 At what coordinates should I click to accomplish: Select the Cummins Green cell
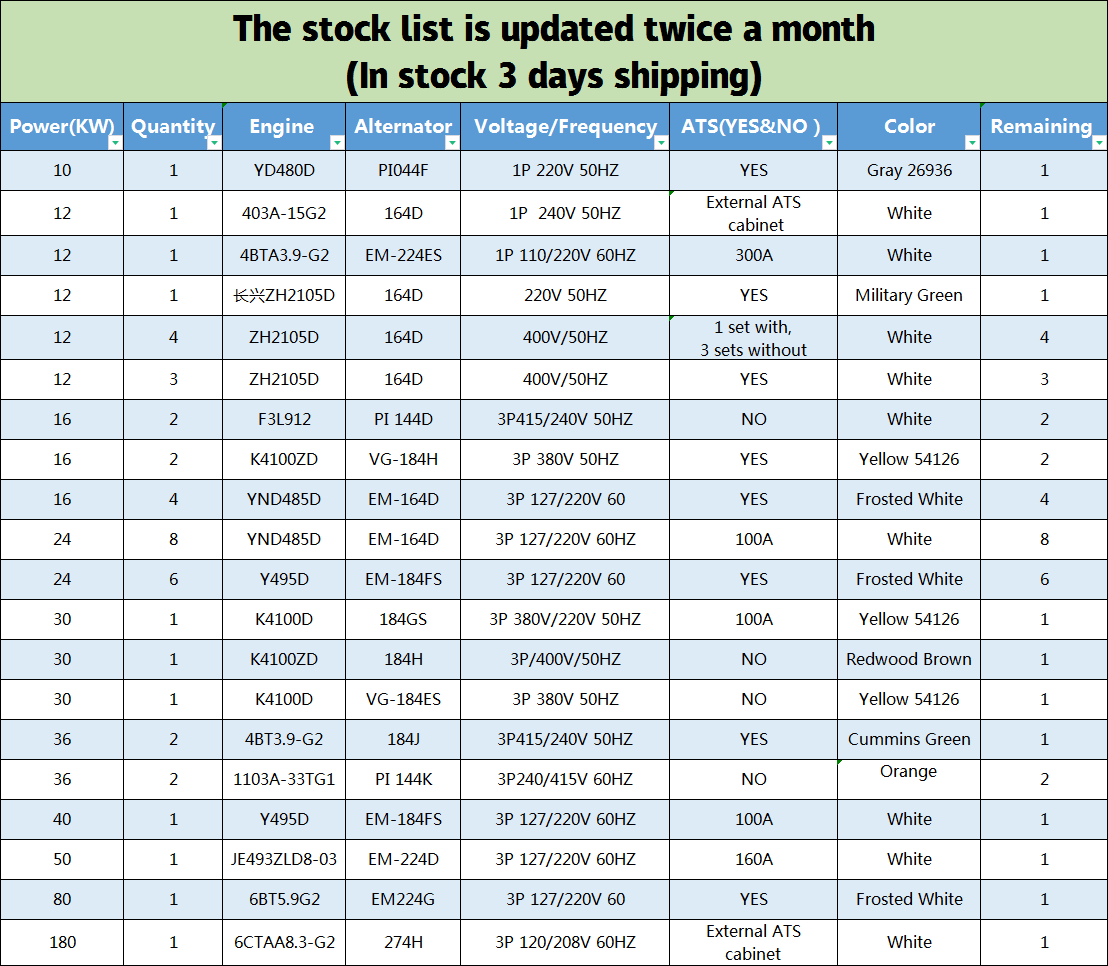(x=909, y=740)
